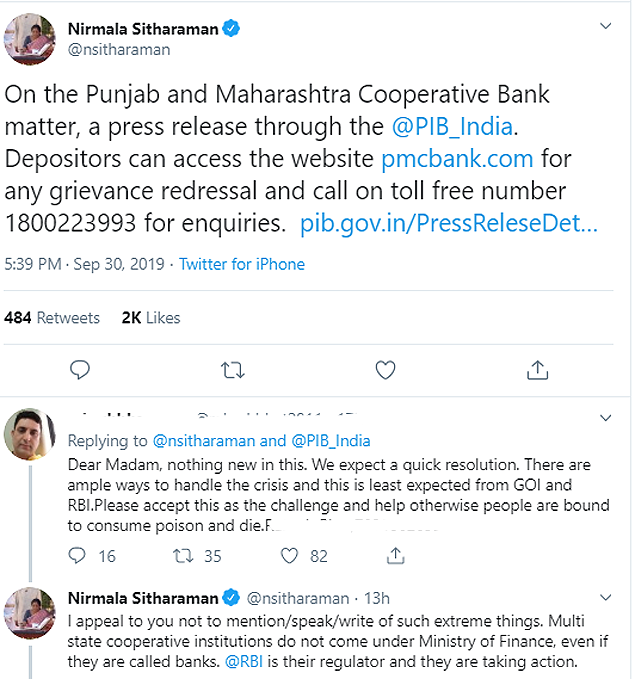Share the depositor's reply tweet

pyautogui.click(x=397, y=555)
